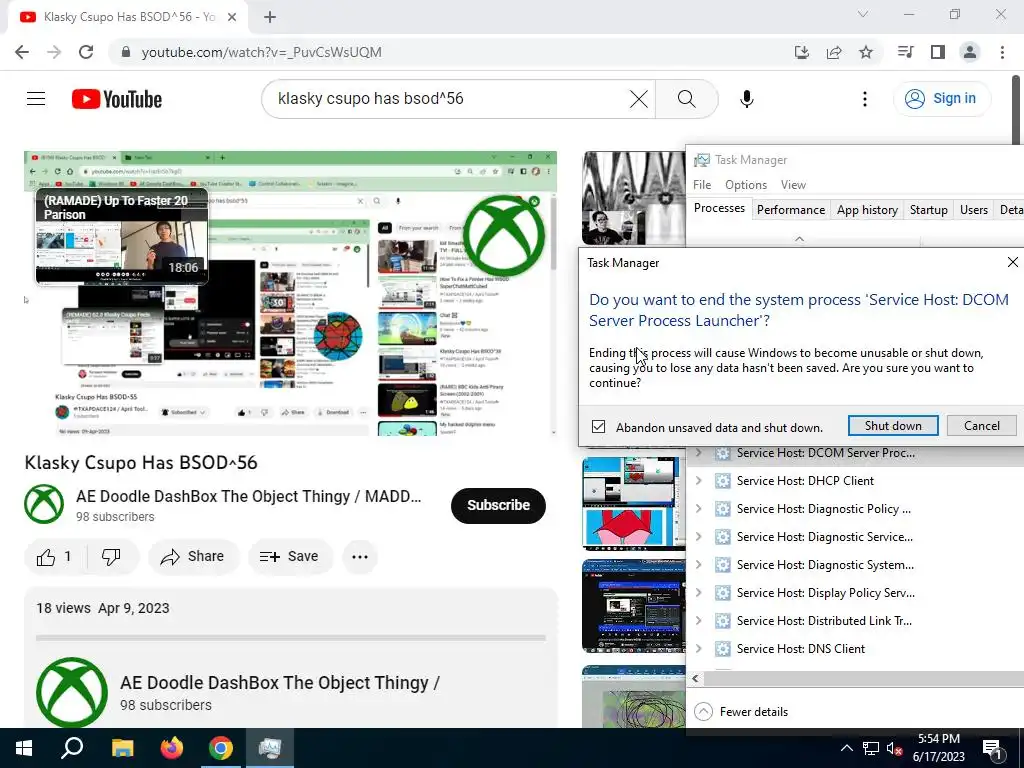
Task: Go back in Chrome
Action: click(22, 52)
